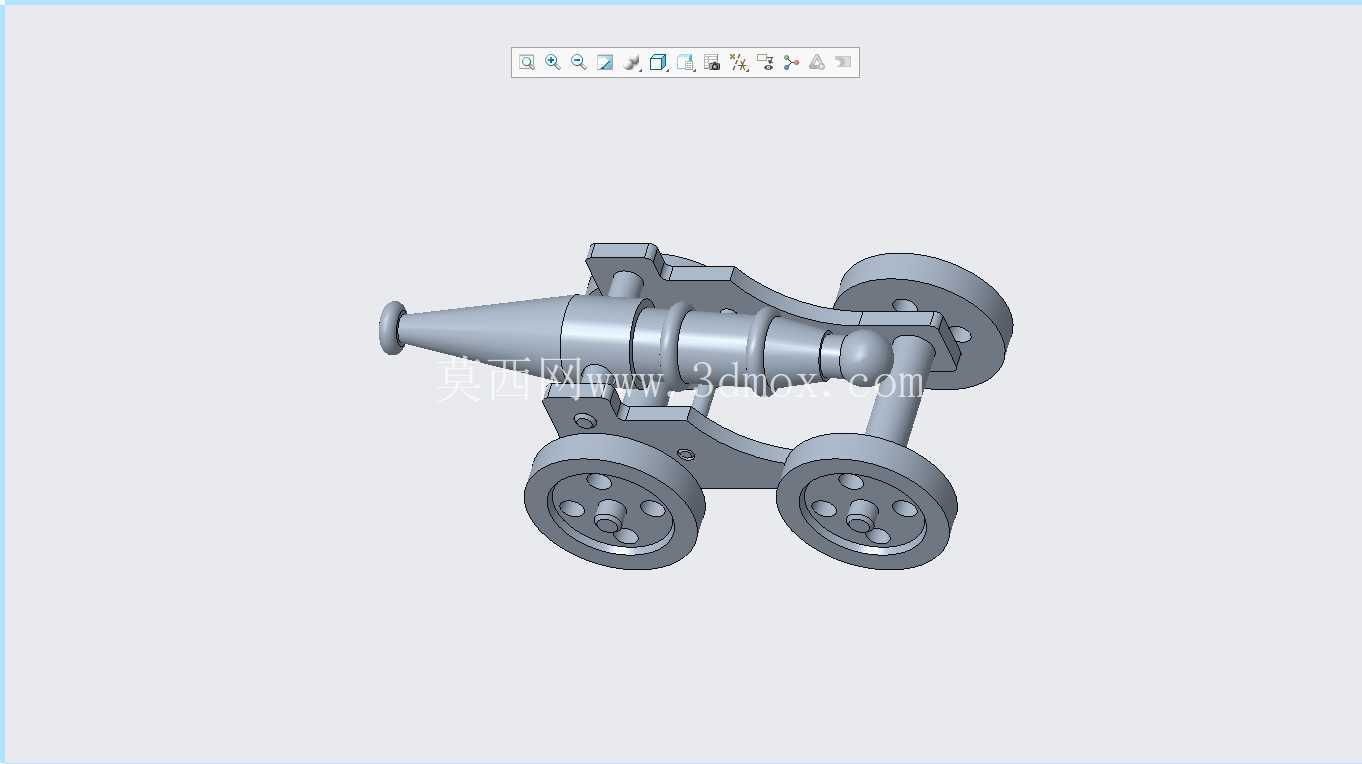Select the front-right cannon wheel

[x=866, y=501]
